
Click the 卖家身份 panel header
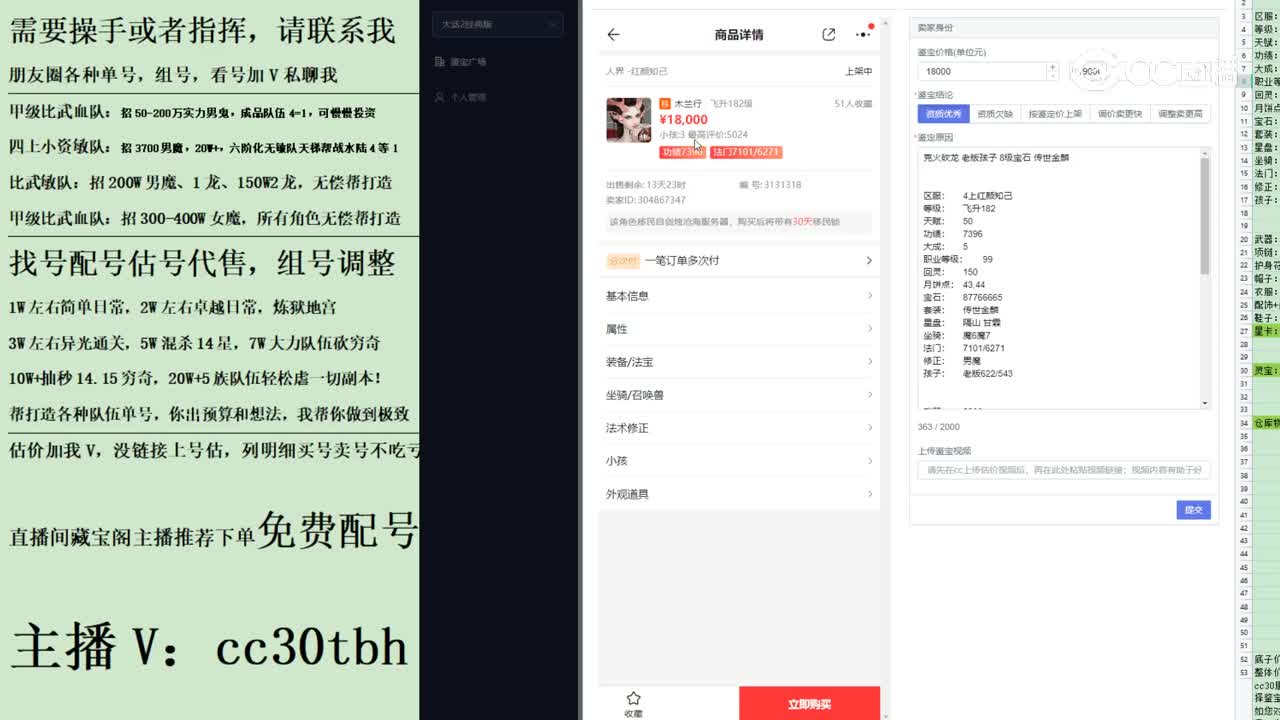1064,28
